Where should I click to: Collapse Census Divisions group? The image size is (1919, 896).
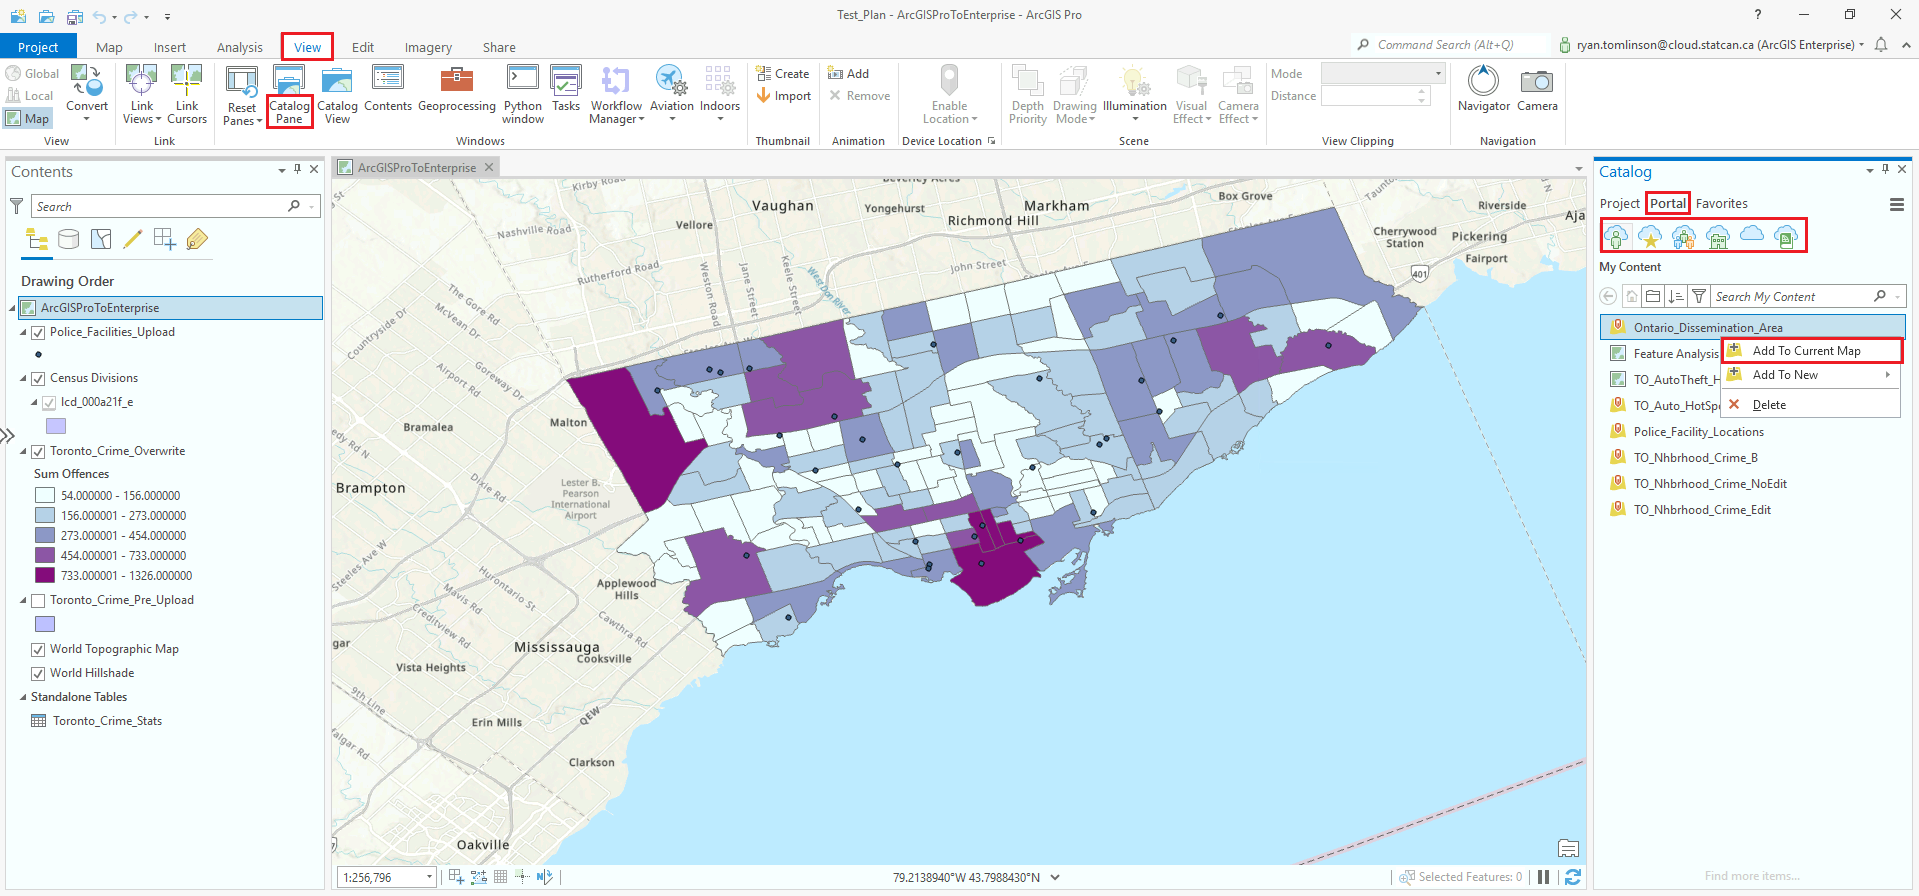point(24,379)
